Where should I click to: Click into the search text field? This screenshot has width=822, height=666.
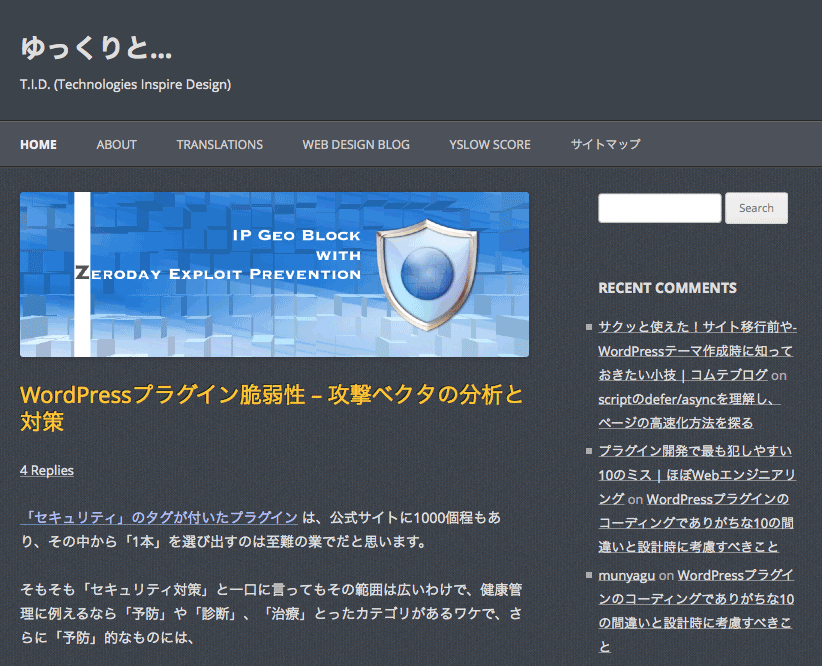pos(659,208)
